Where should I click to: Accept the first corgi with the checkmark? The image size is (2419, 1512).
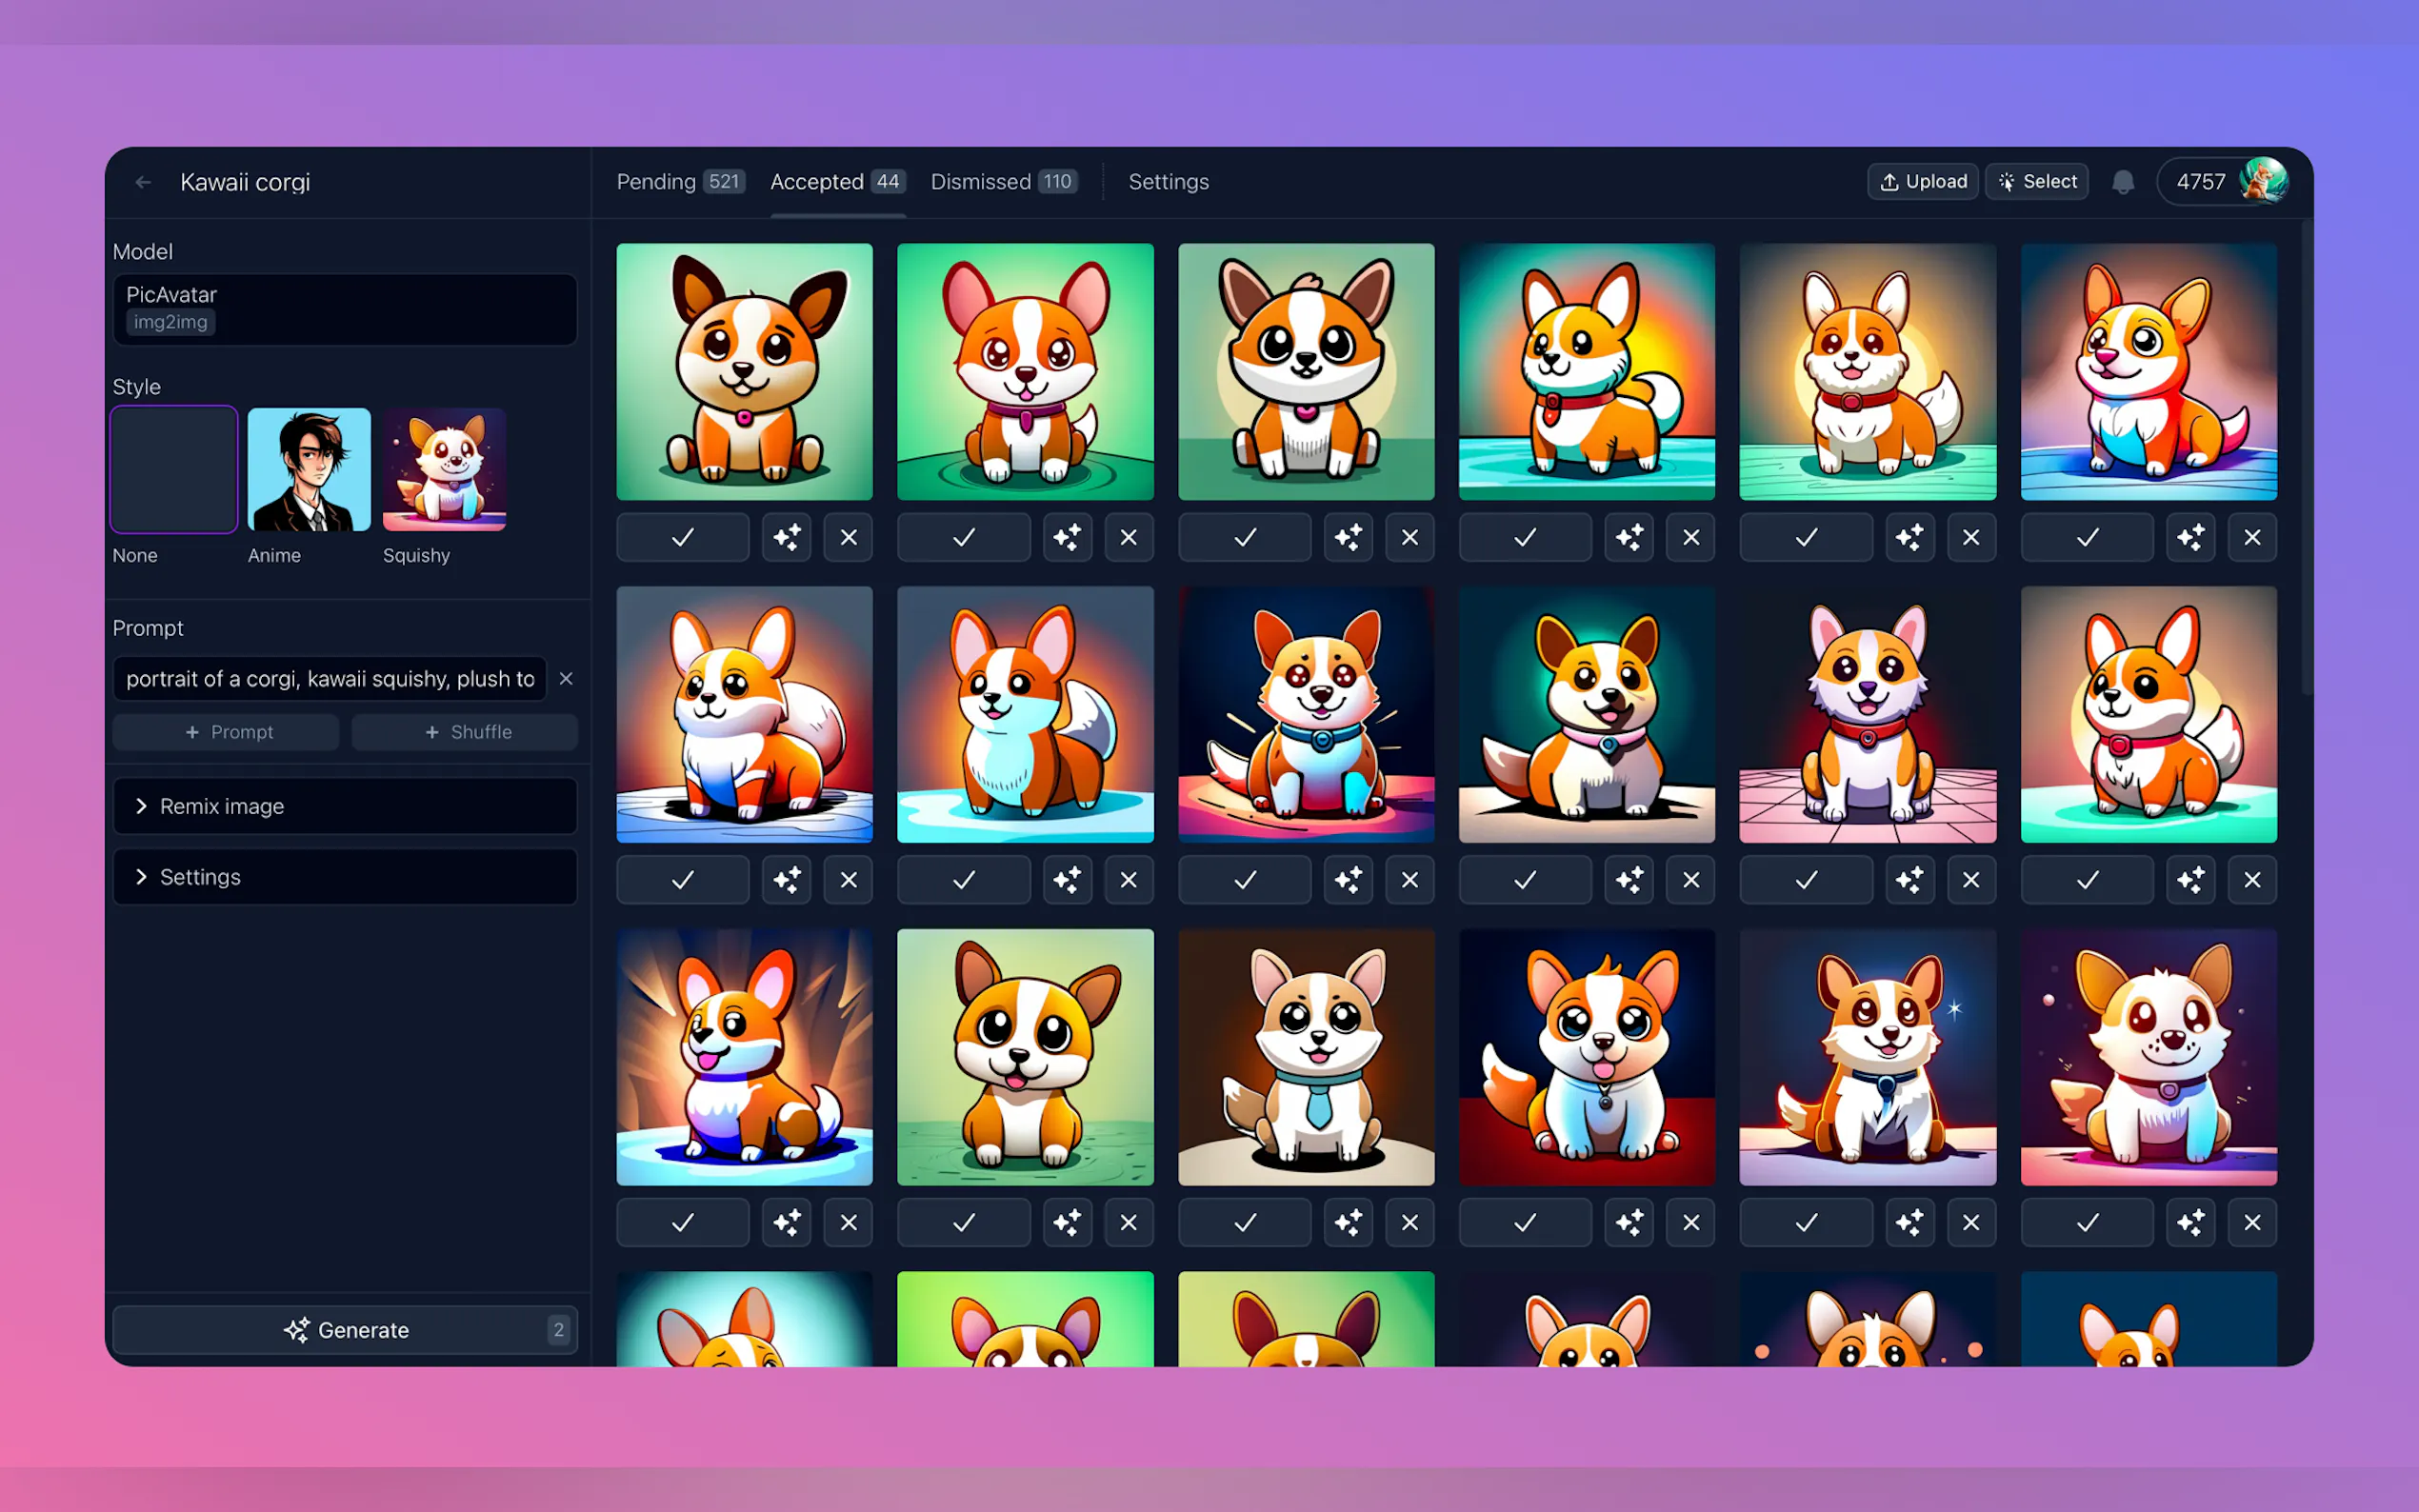tap(682, 537)
